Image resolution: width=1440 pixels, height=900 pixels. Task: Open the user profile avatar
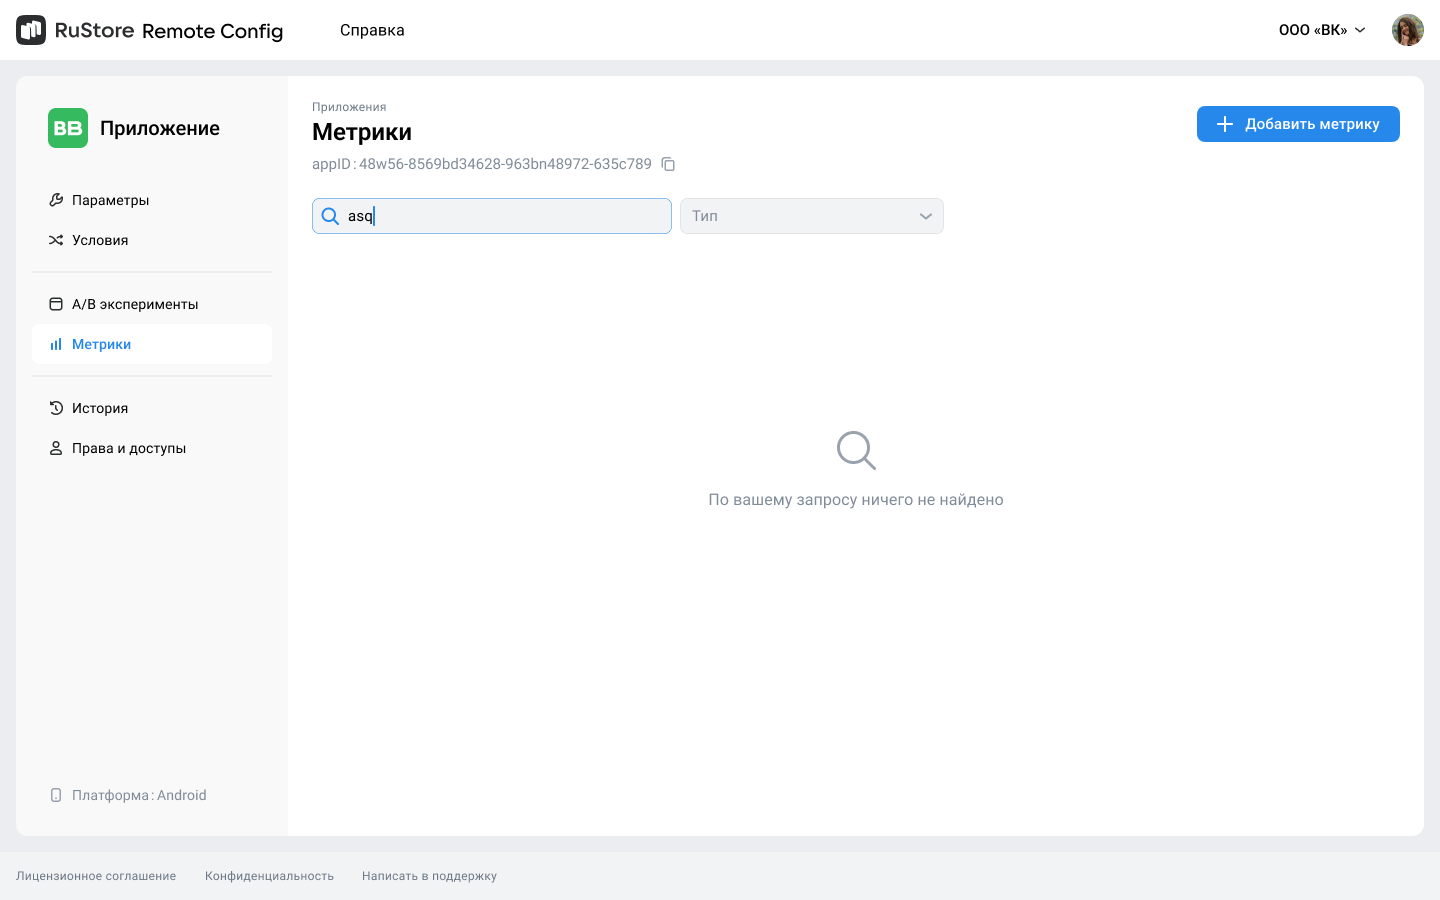(x=1407, y=30)
